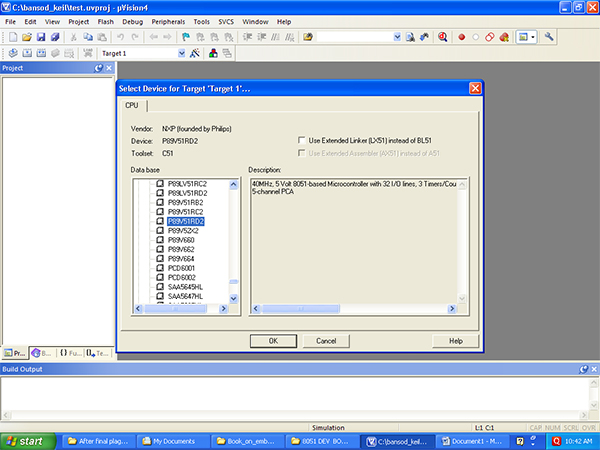This screenshot has height=450, width=600.
Task: Close the Project pane
Action: pyautogui.click(x=109, y=68)
